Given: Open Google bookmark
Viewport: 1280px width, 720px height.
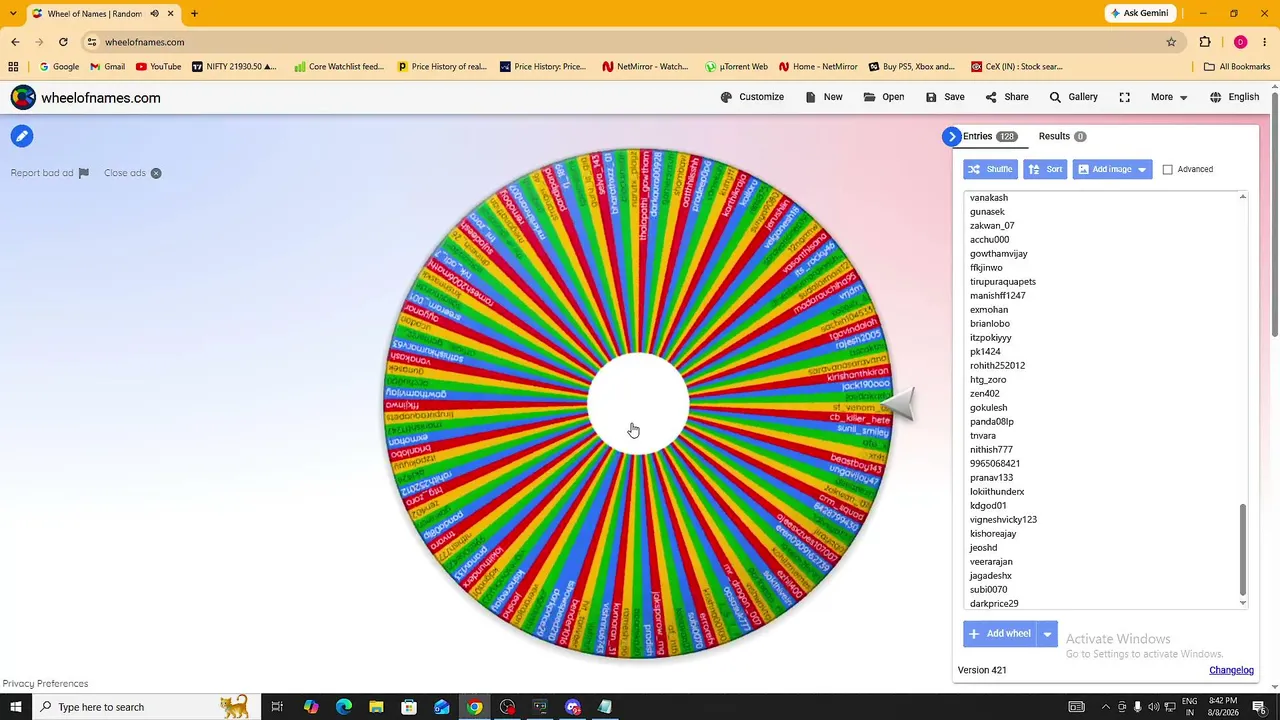Looking at the screenshot, I should (x=59, y=67).
